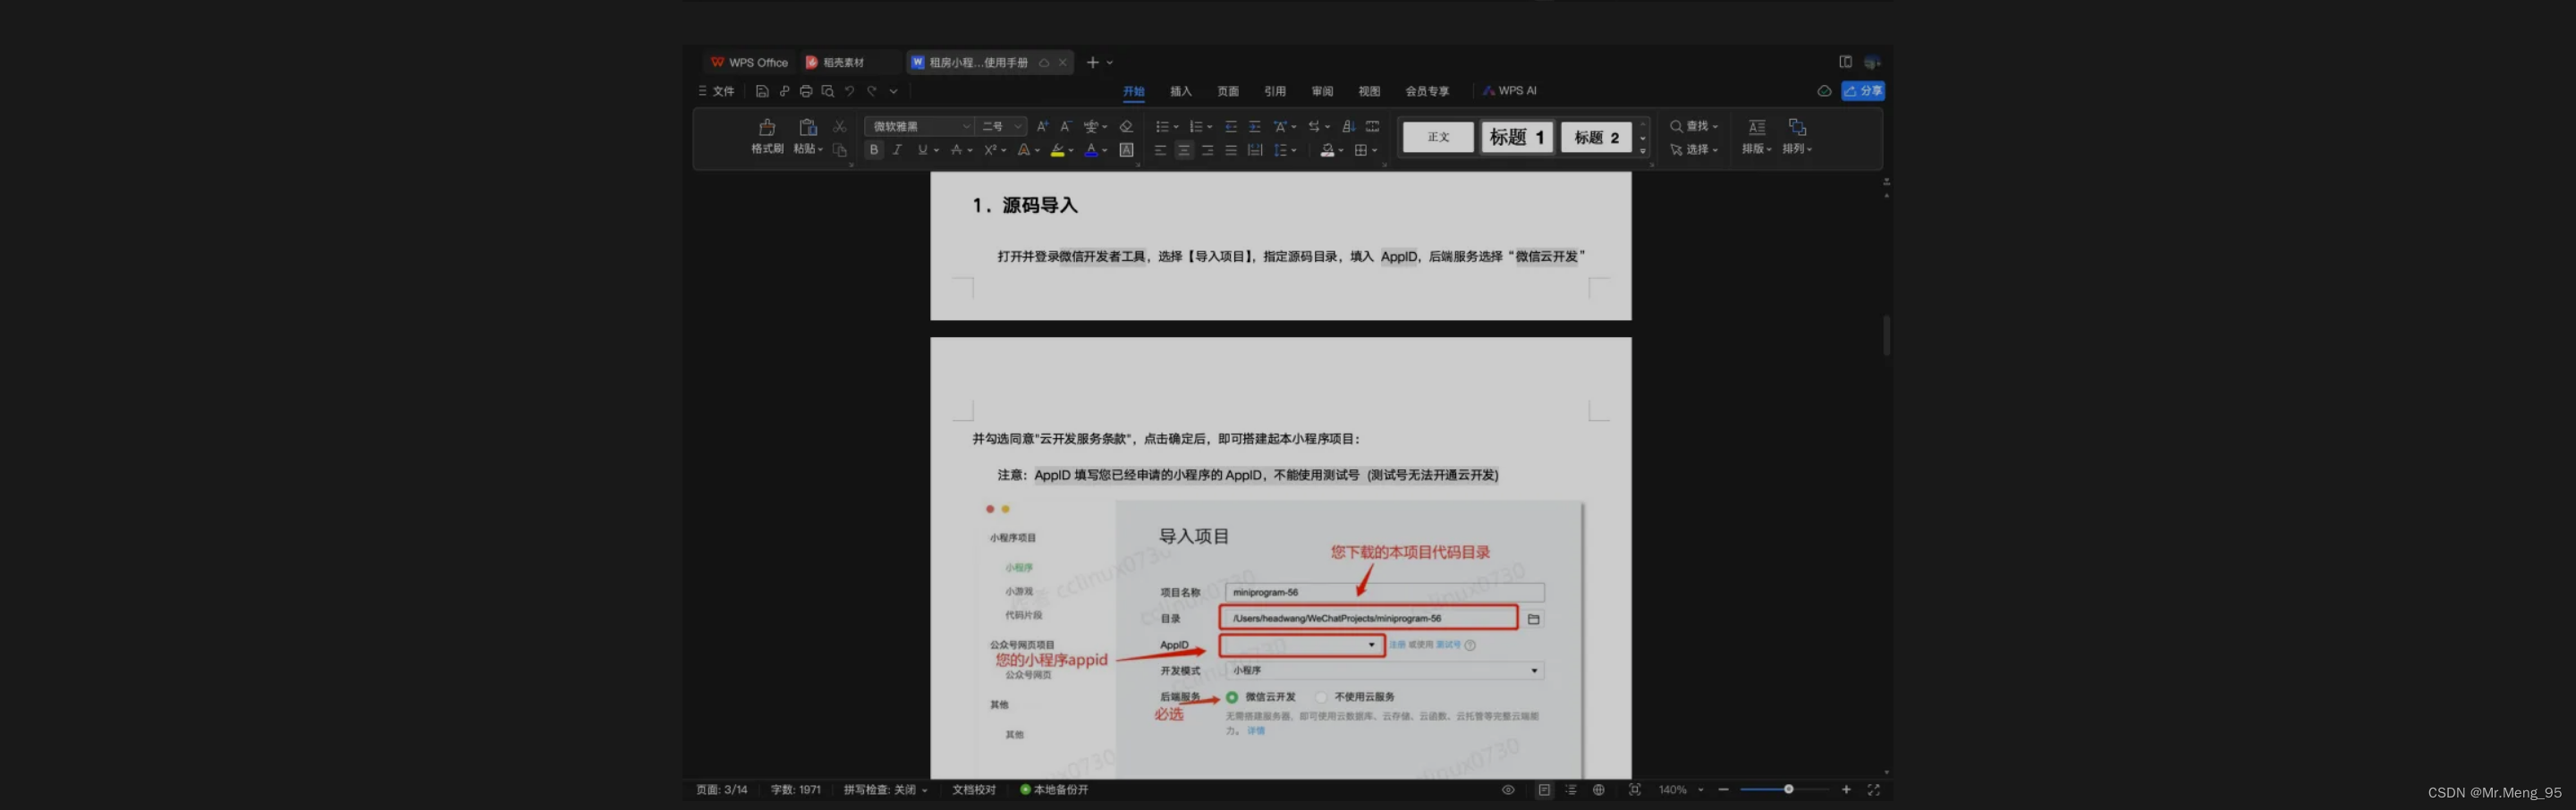Decrease paragraph indent
The image size is (2576, 810).
tap(1231, 126)
